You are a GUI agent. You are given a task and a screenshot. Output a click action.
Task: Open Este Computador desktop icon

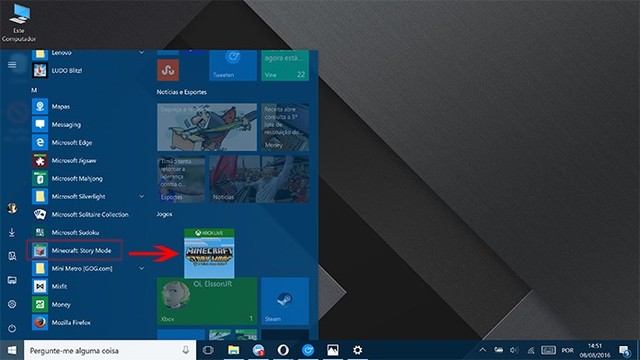click(19, 23)
